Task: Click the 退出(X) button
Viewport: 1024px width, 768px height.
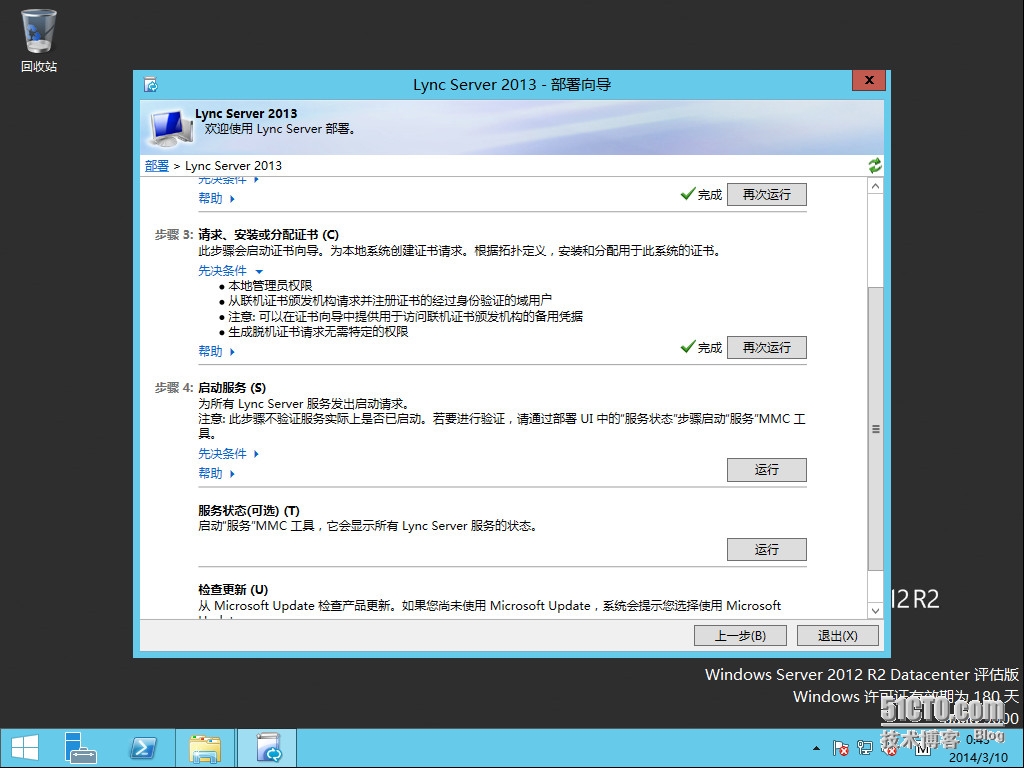Action: [837, 635]
